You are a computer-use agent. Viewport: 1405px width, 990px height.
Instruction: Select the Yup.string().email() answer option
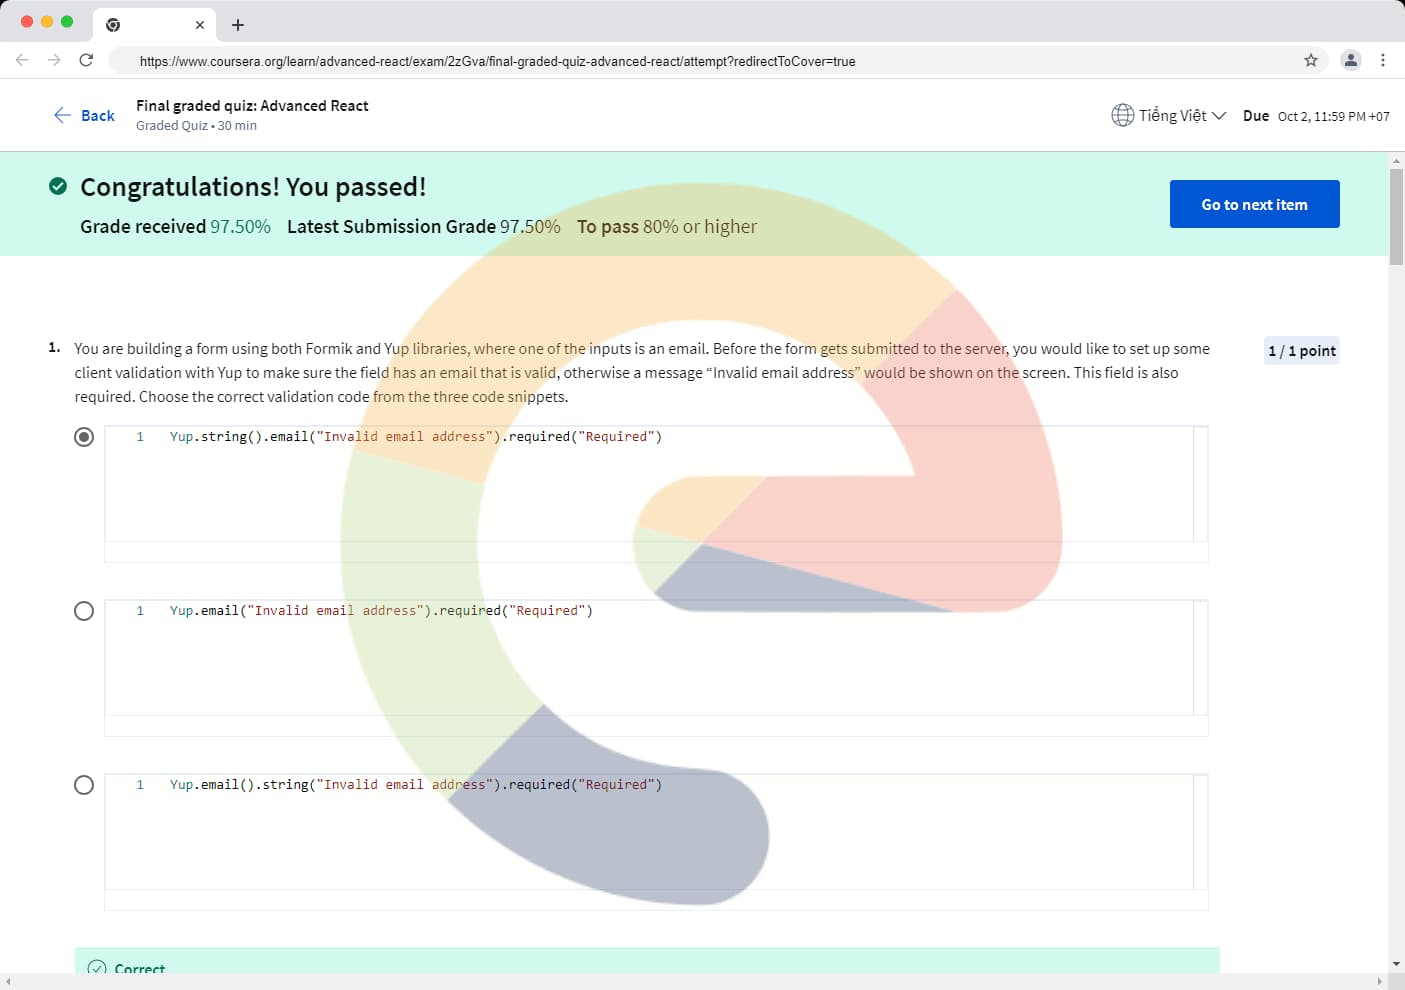click(84, 437)
